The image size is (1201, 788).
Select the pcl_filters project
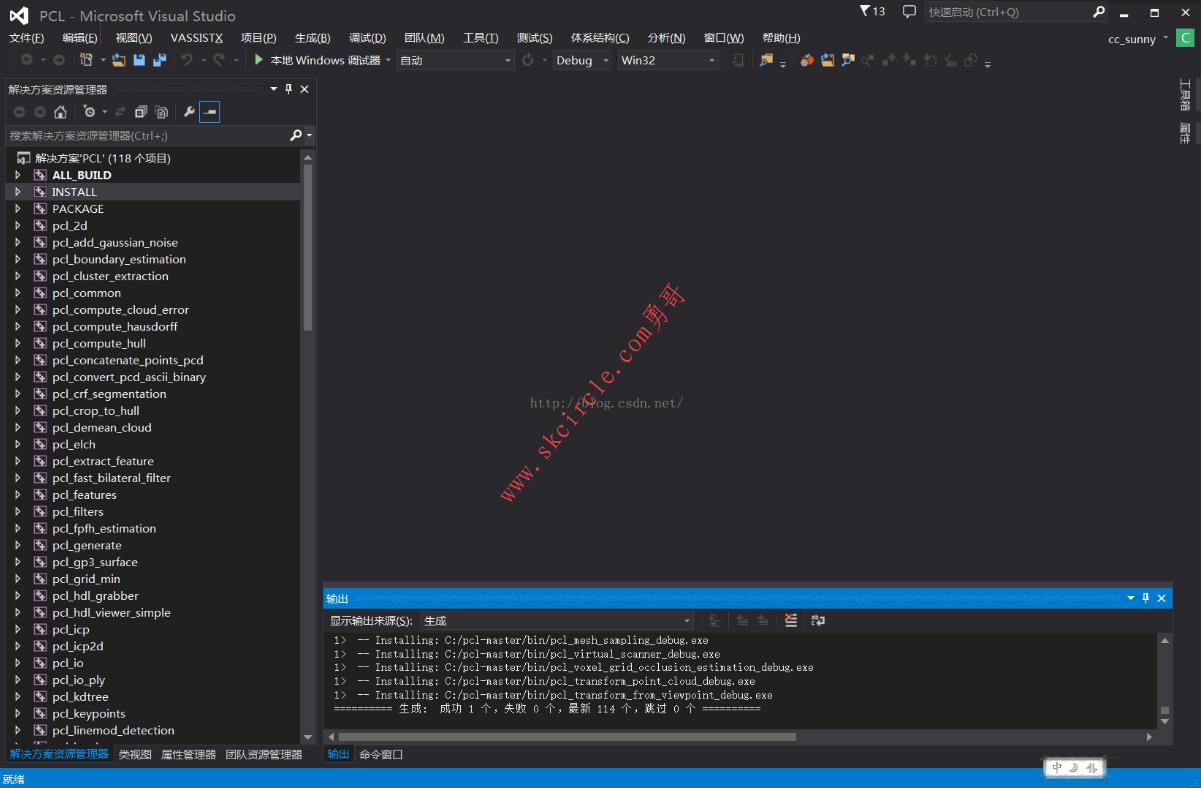coord(77,512)
